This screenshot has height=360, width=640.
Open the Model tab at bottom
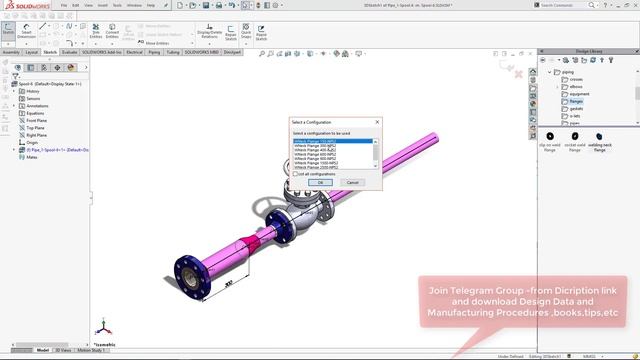(x=43, y=350)
